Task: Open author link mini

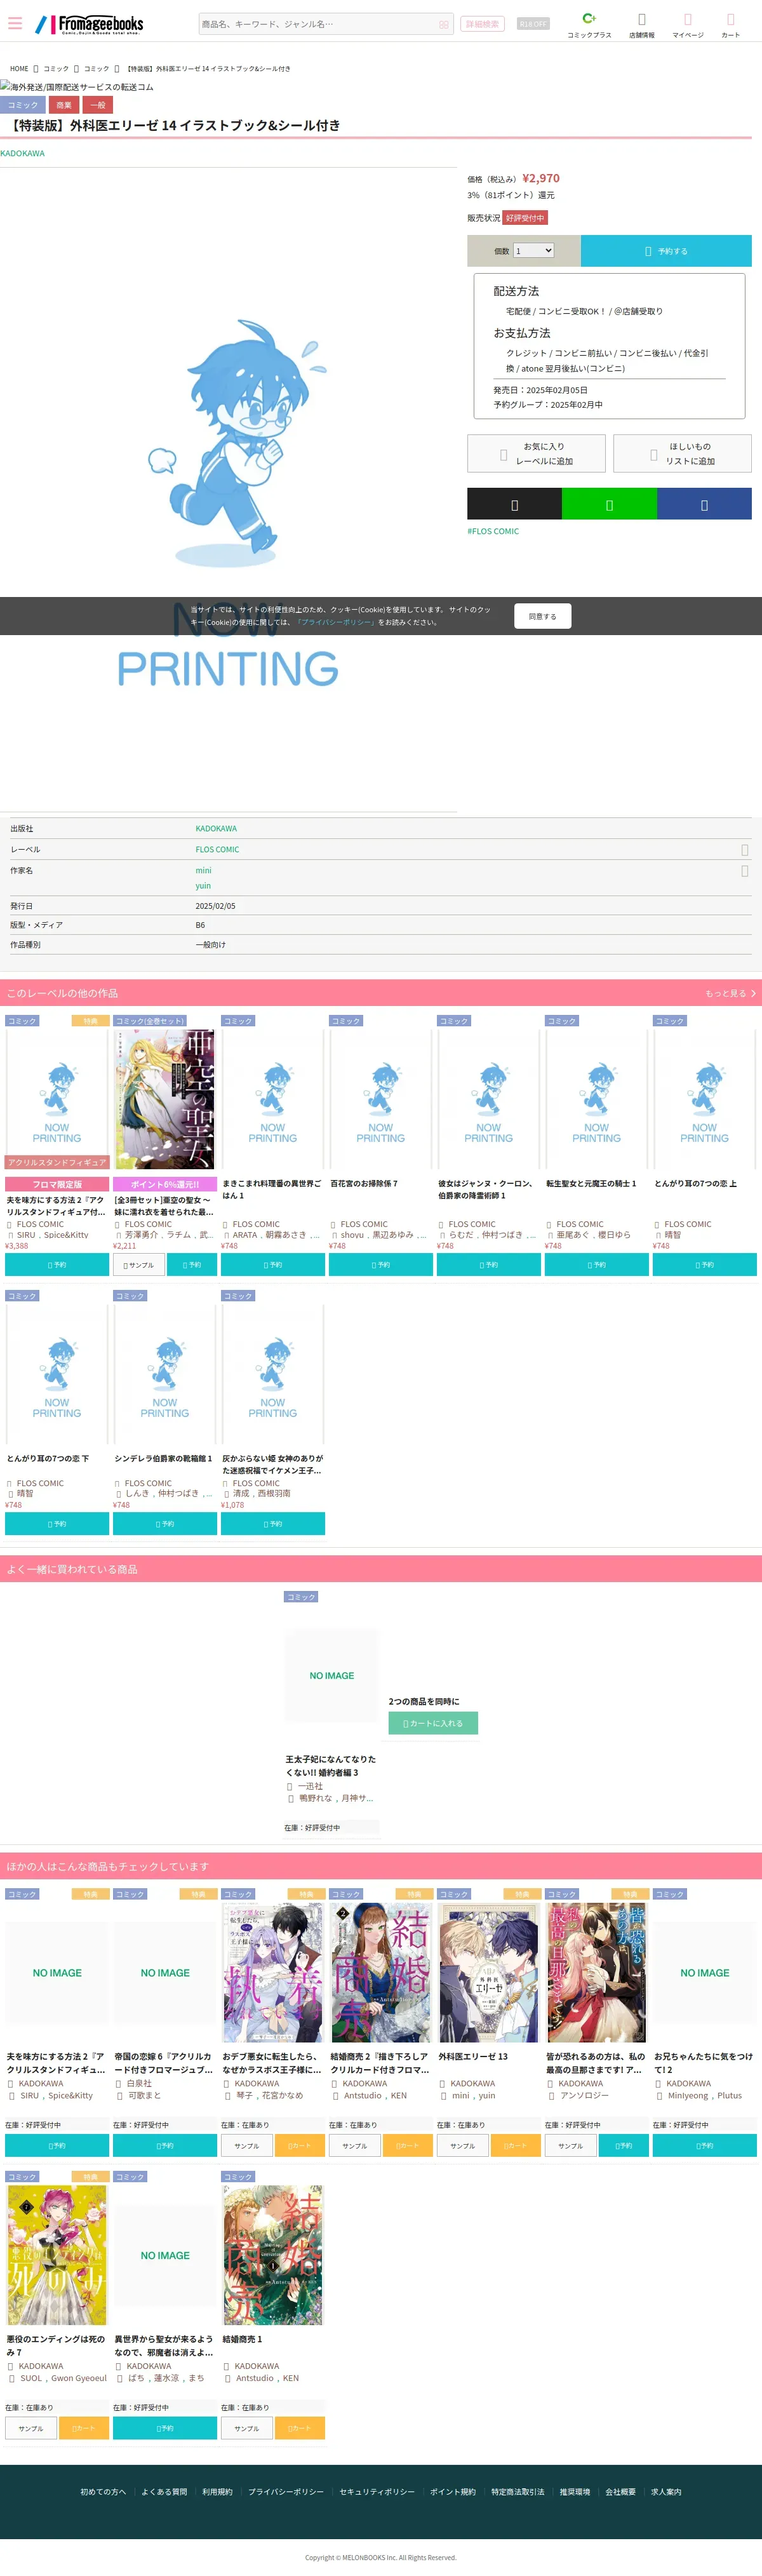Action: click(203, 870)
